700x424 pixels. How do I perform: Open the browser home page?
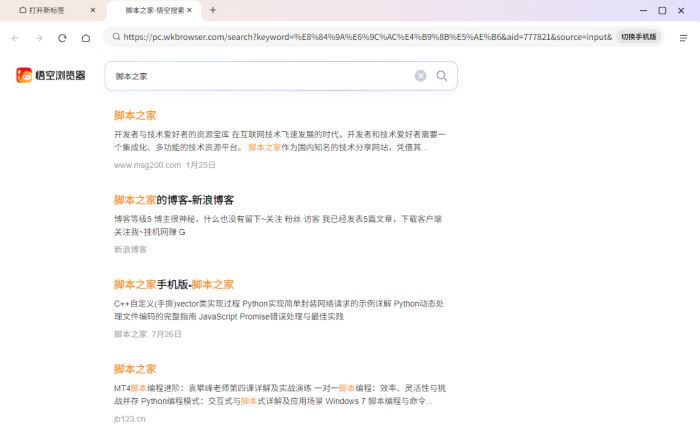click(86, 38)
